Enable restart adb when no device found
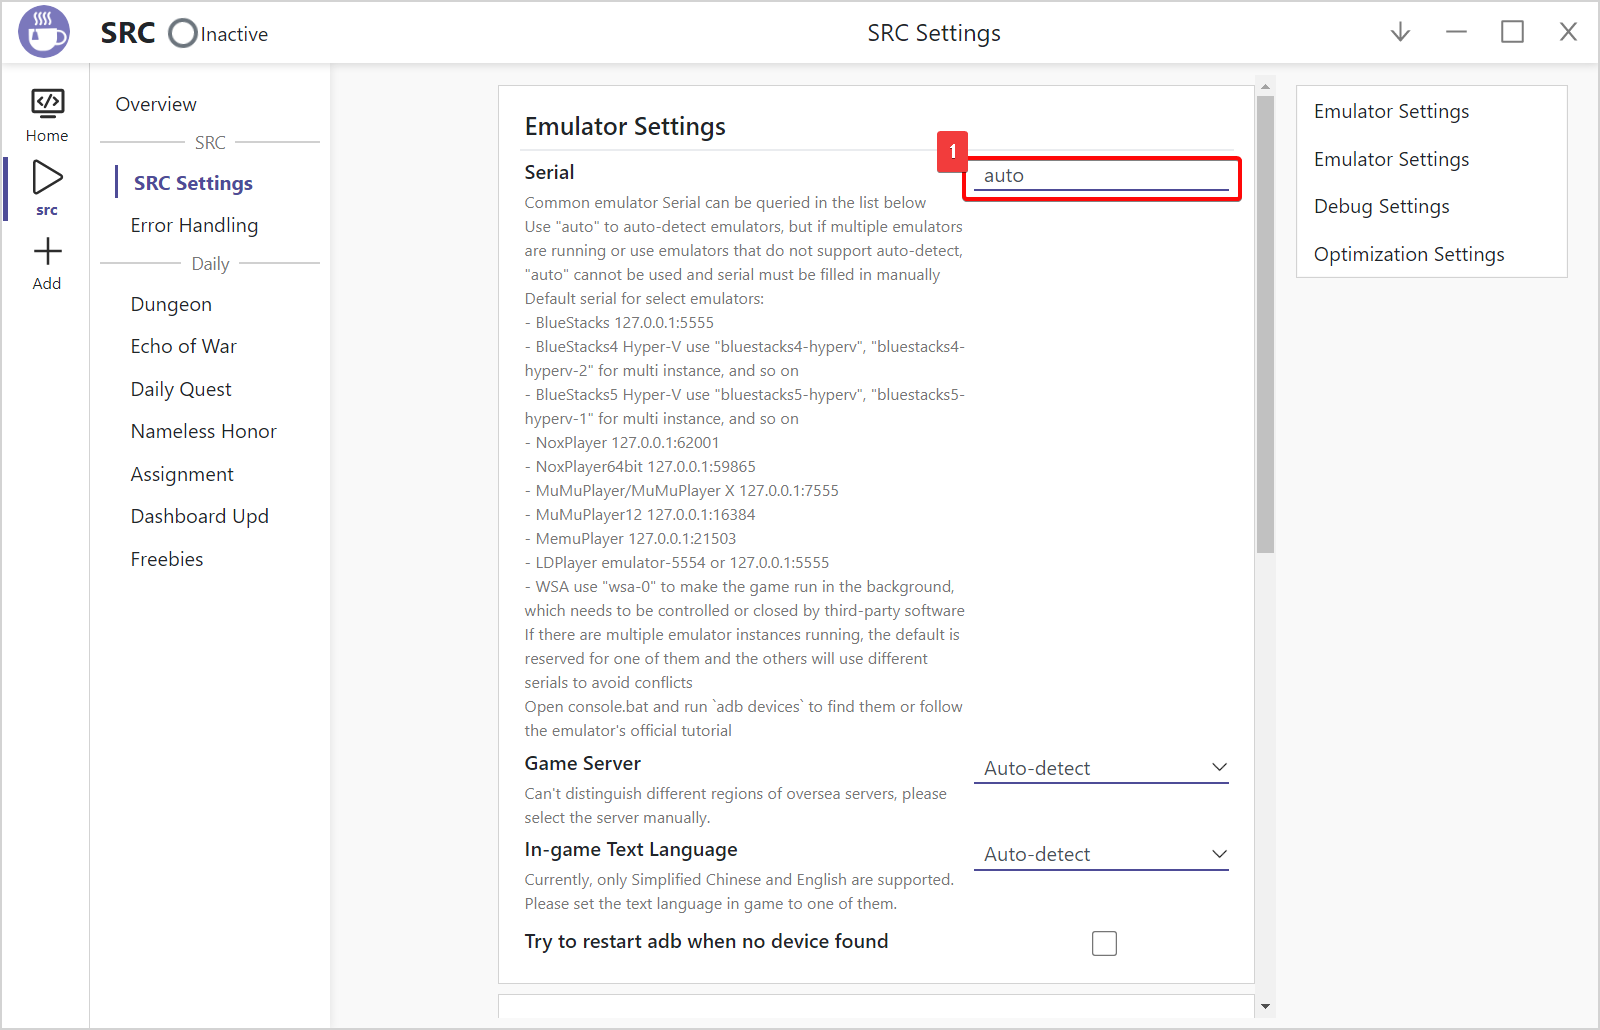 point(1104,943)
